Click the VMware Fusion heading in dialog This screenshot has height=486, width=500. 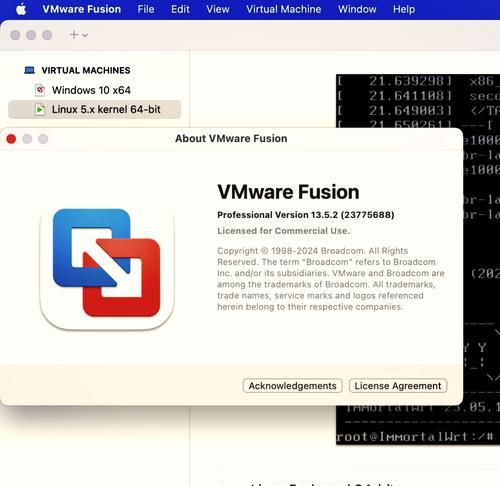(288, 192)
